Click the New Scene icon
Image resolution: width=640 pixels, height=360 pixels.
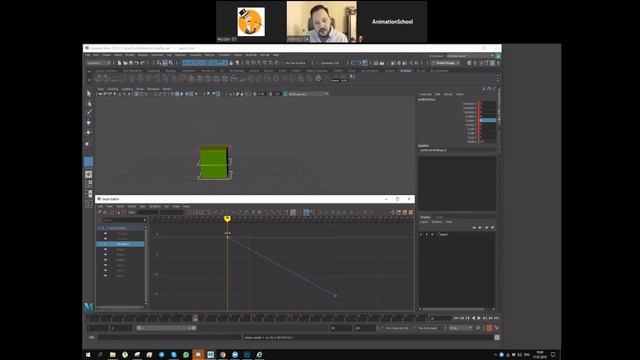pos(119,63)
